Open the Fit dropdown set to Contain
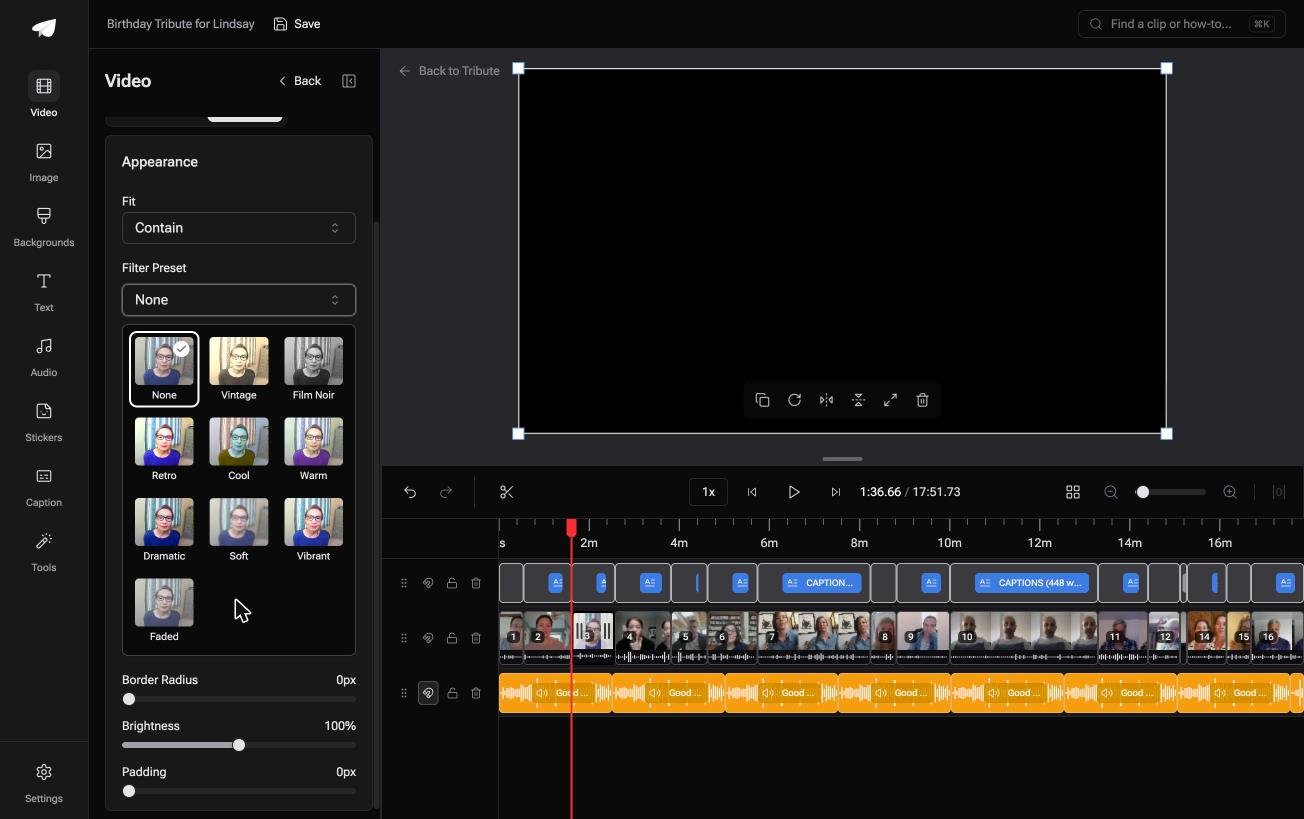Viewport: 1304px width, 819px height. 239,228
